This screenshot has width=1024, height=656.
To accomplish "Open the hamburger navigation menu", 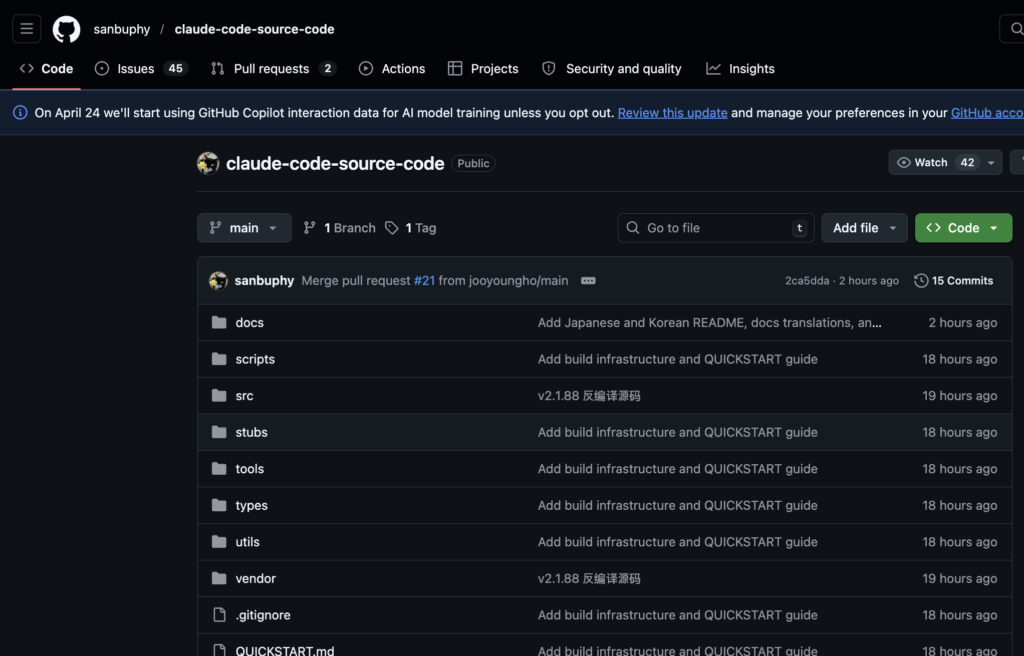I will [x=26, y=29].
